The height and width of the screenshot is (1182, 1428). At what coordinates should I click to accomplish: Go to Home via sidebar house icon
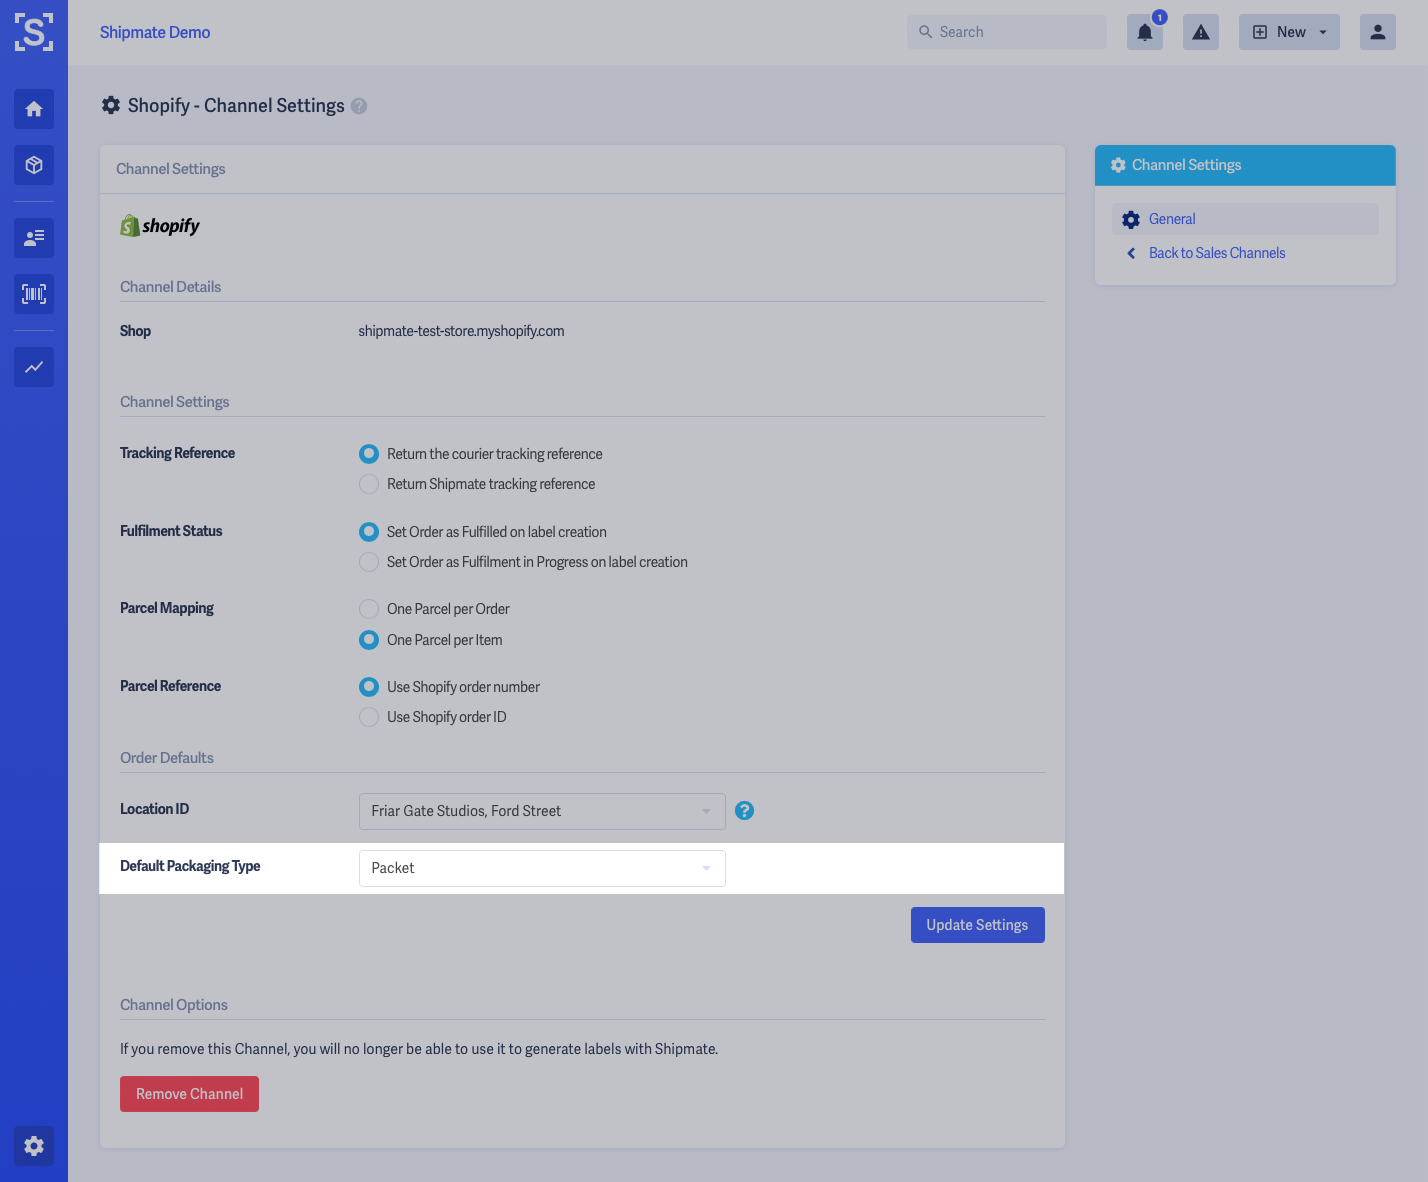(x=34, y=109)
